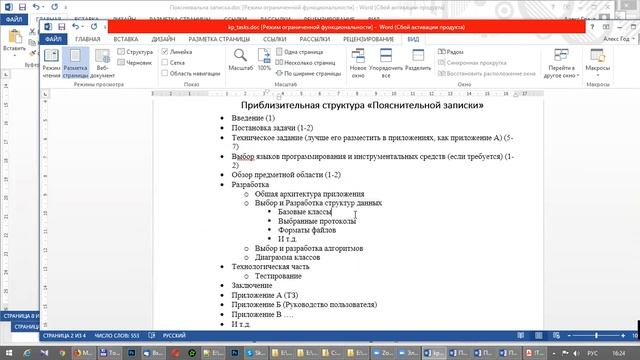Click zoom out minus in status bar

click(x=569, y=336)
